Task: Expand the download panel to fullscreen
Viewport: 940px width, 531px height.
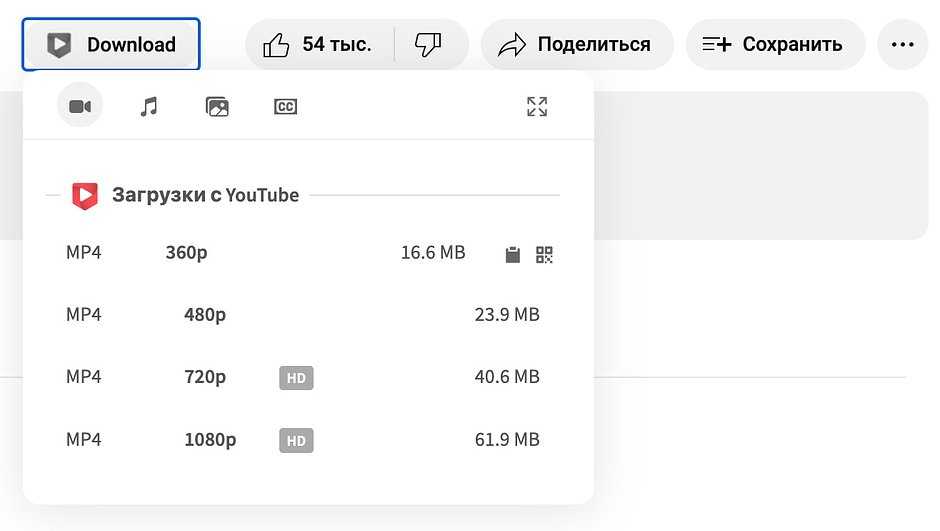Action: coord(537,106)
